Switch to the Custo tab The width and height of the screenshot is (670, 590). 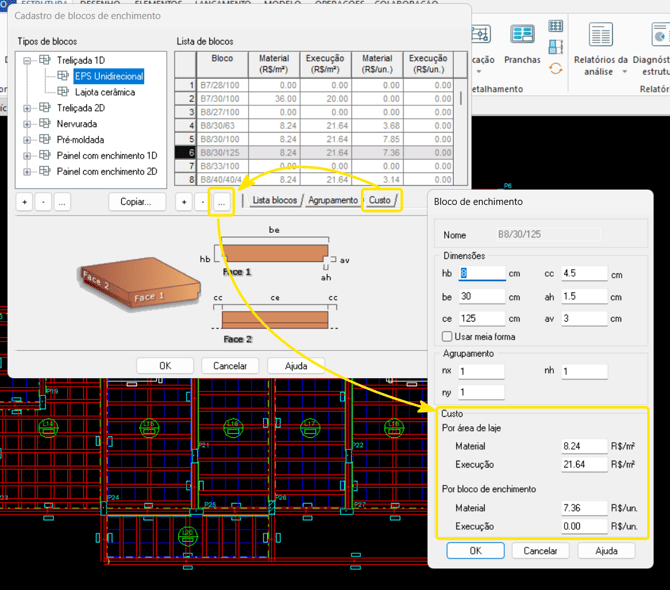point(380,200)
